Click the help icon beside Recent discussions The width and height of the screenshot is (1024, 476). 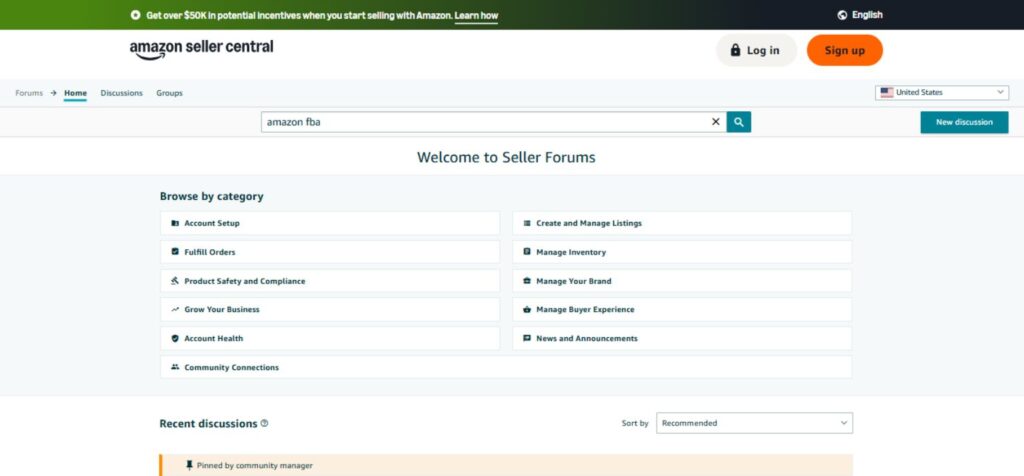tap(264, 423)
